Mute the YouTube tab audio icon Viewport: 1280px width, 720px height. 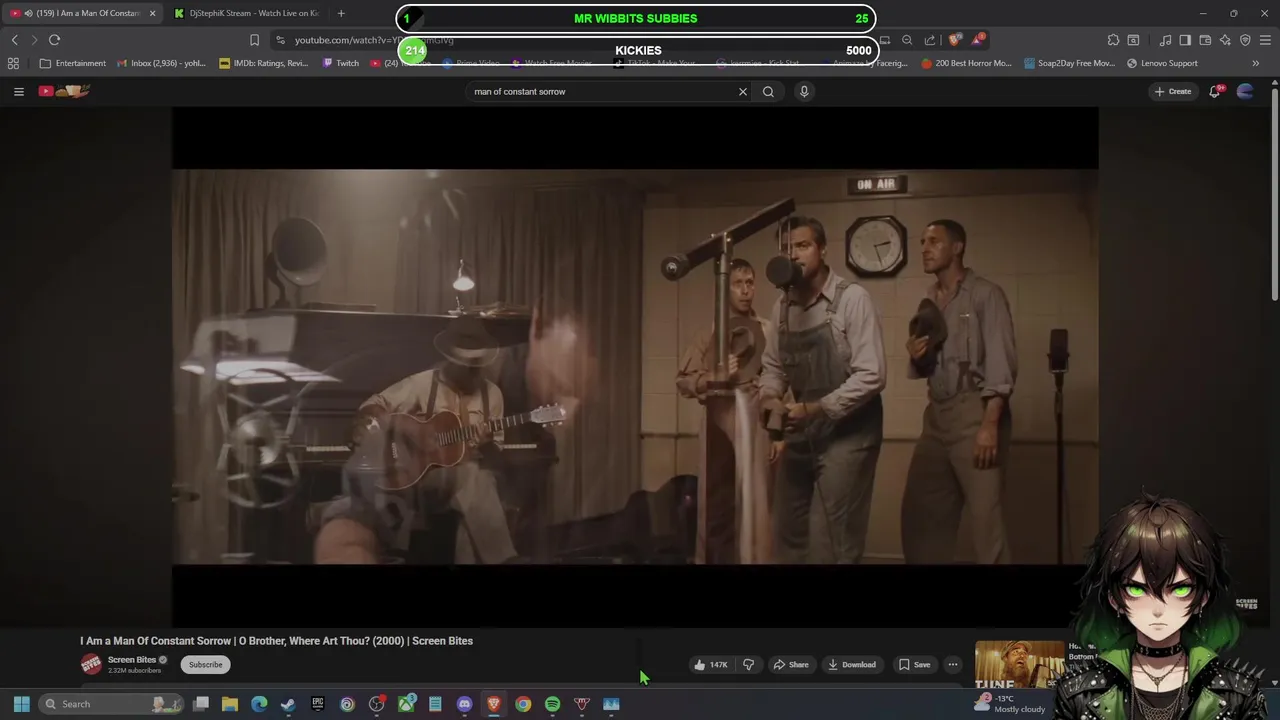click(x=27, y=13)
